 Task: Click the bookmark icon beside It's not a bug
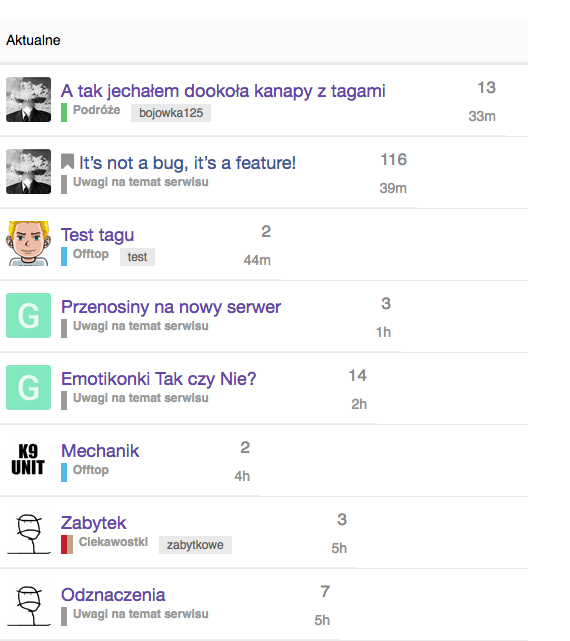pos(67,161)
